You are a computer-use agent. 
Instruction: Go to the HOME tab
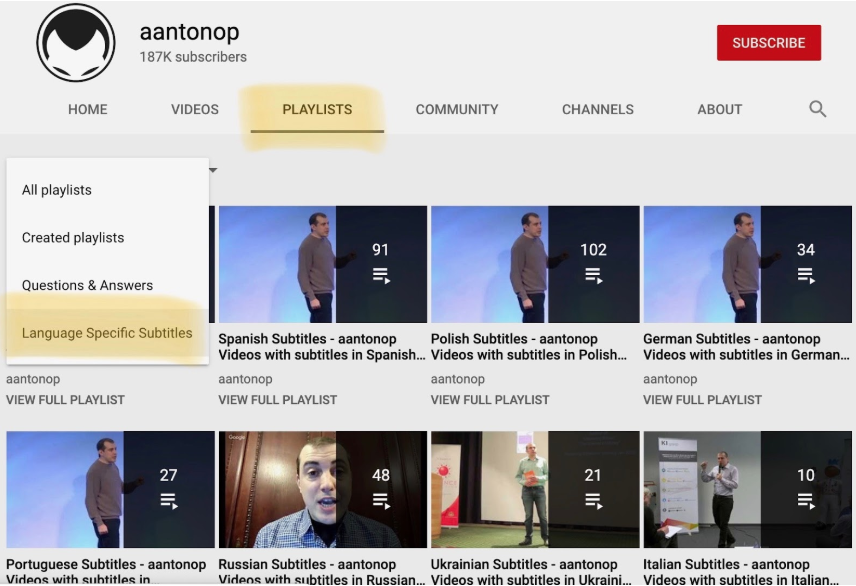[87, 109]
